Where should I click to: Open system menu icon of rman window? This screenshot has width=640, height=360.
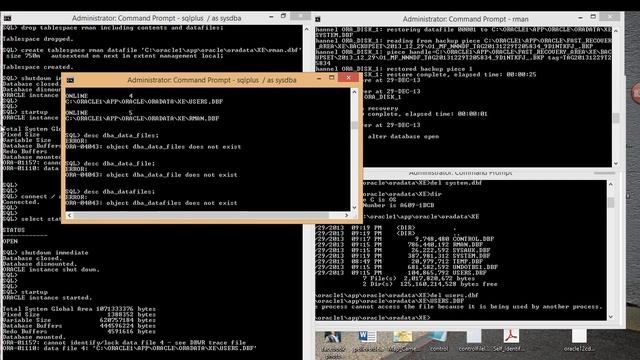pyautogui.click(x=318, y=19)
